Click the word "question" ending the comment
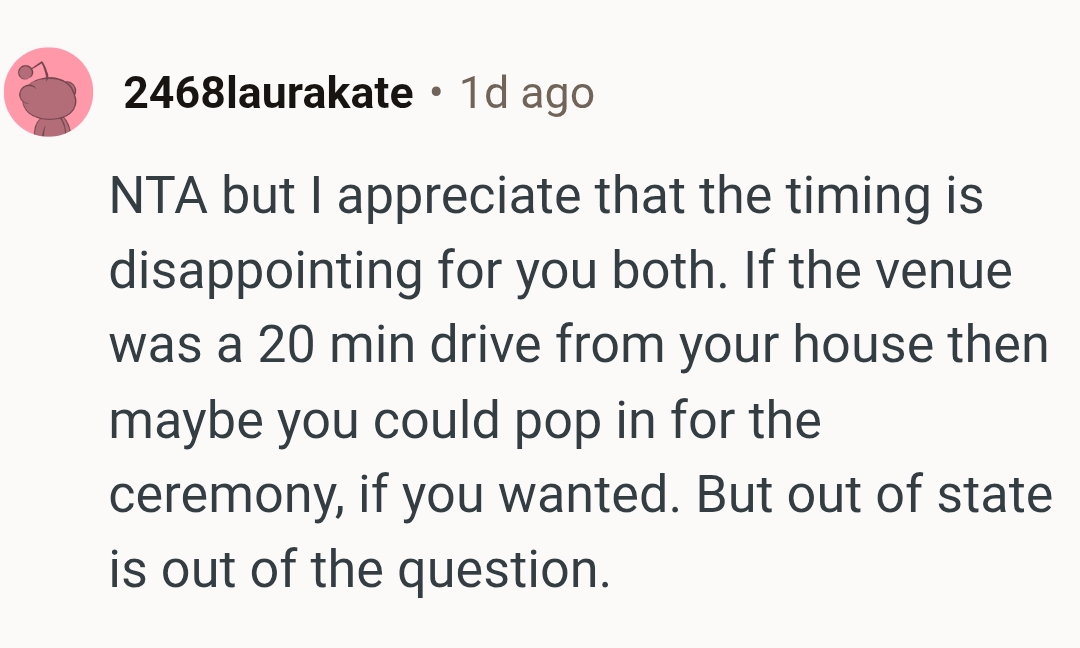1080x648 pixels. point(503,571)
